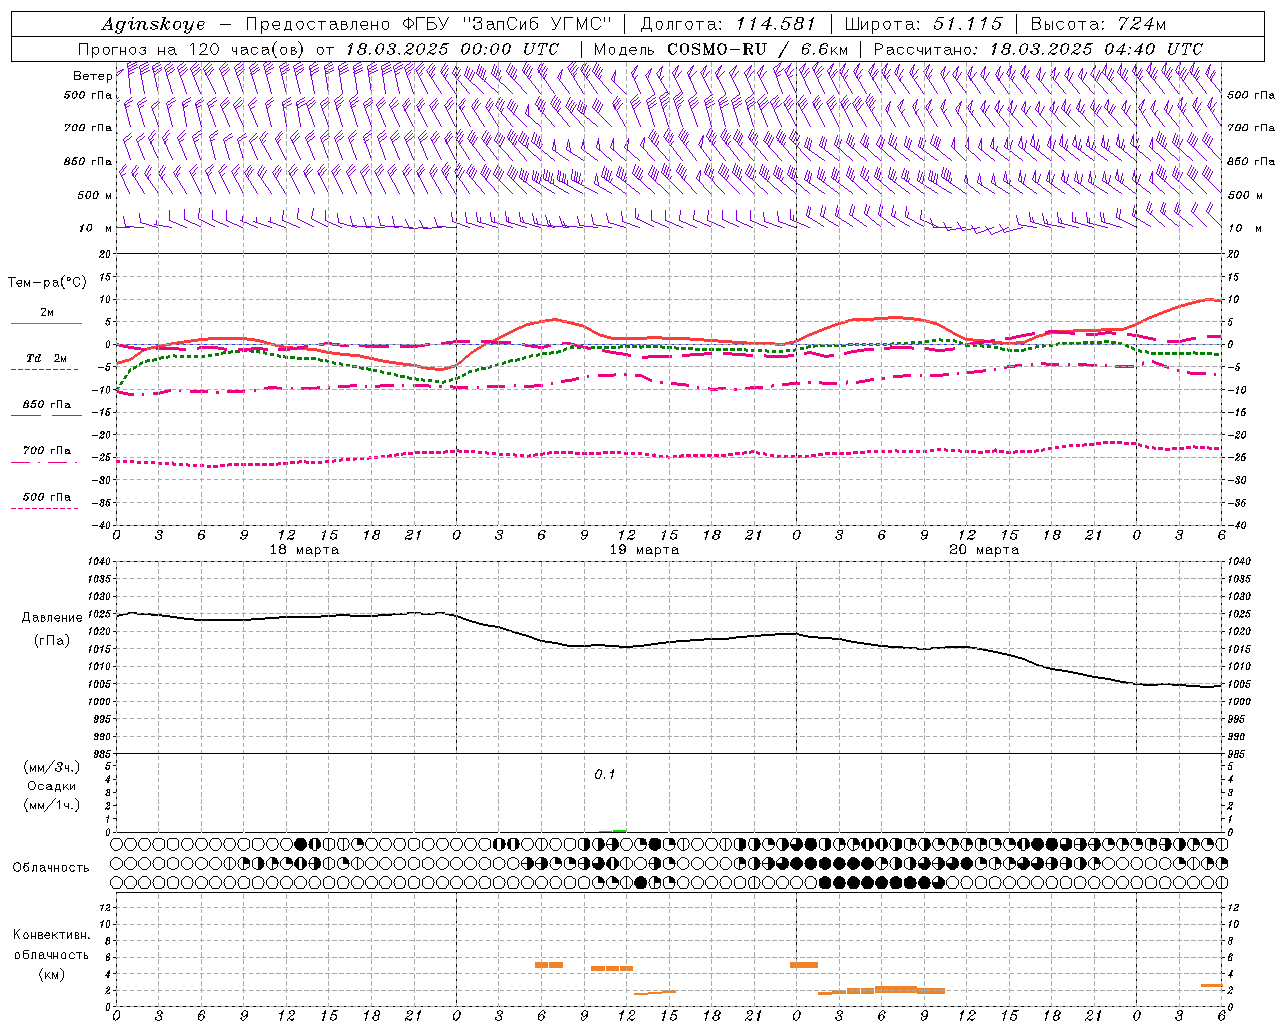Click the "Тем-ра(°C)" temperature label

(x=47, y=283)
